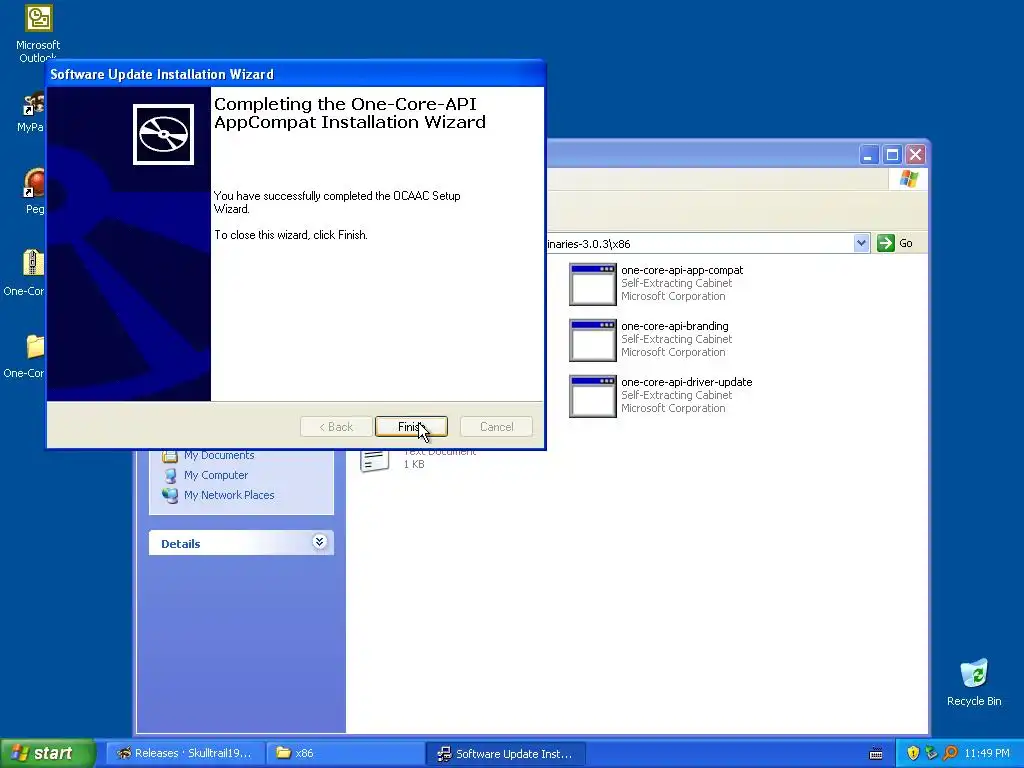This screenshot has width=1024, height=768.
Task: Click the address bar path field
Action: [x=699, y=244]
